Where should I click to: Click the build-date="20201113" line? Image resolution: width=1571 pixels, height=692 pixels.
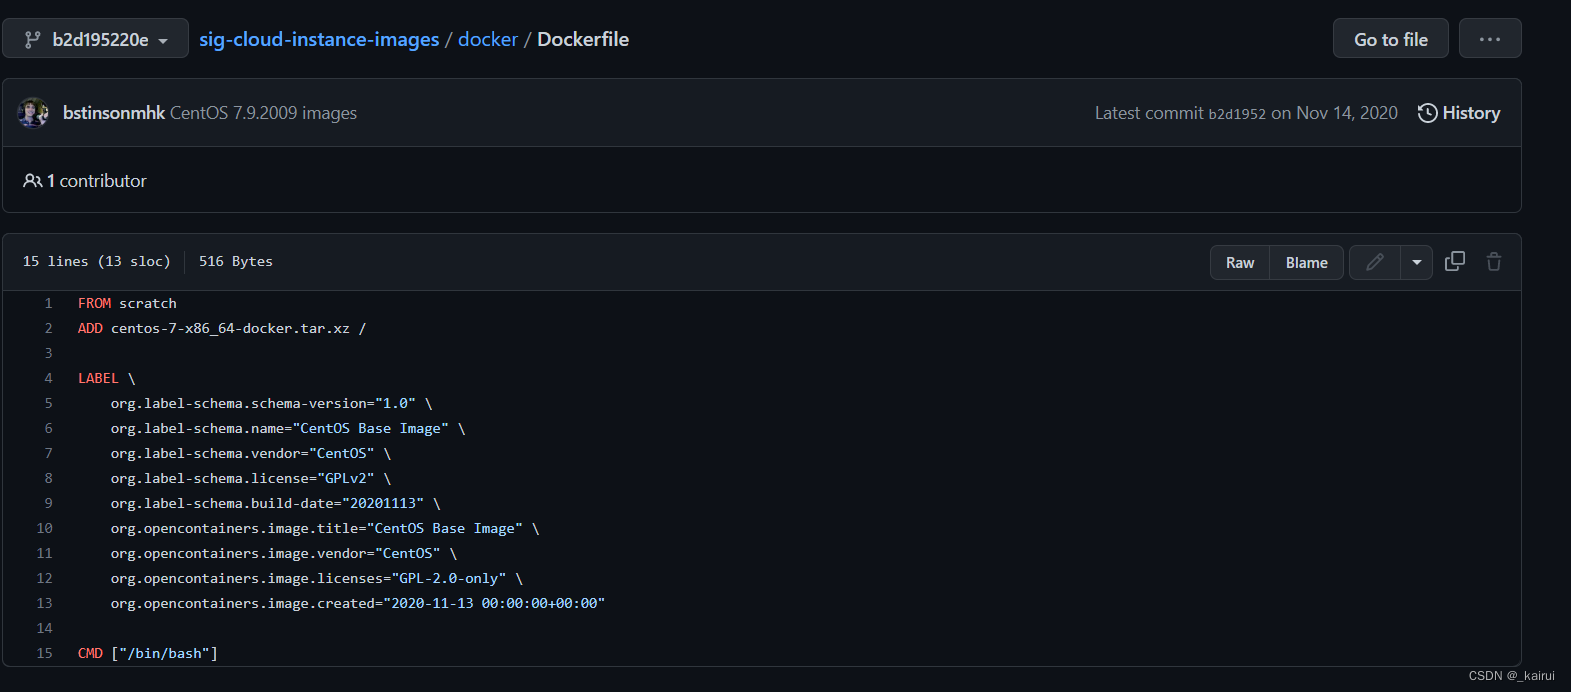click(275, 503)
